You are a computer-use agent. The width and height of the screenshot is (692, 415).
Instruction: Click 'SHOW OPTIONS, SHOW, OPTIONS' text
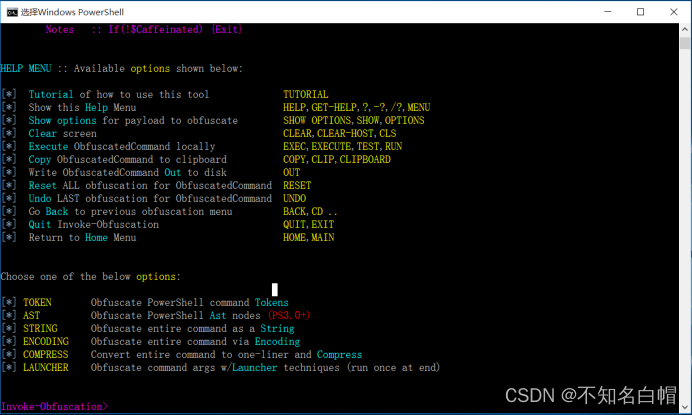pyautogui.click(x=354, y=121)
